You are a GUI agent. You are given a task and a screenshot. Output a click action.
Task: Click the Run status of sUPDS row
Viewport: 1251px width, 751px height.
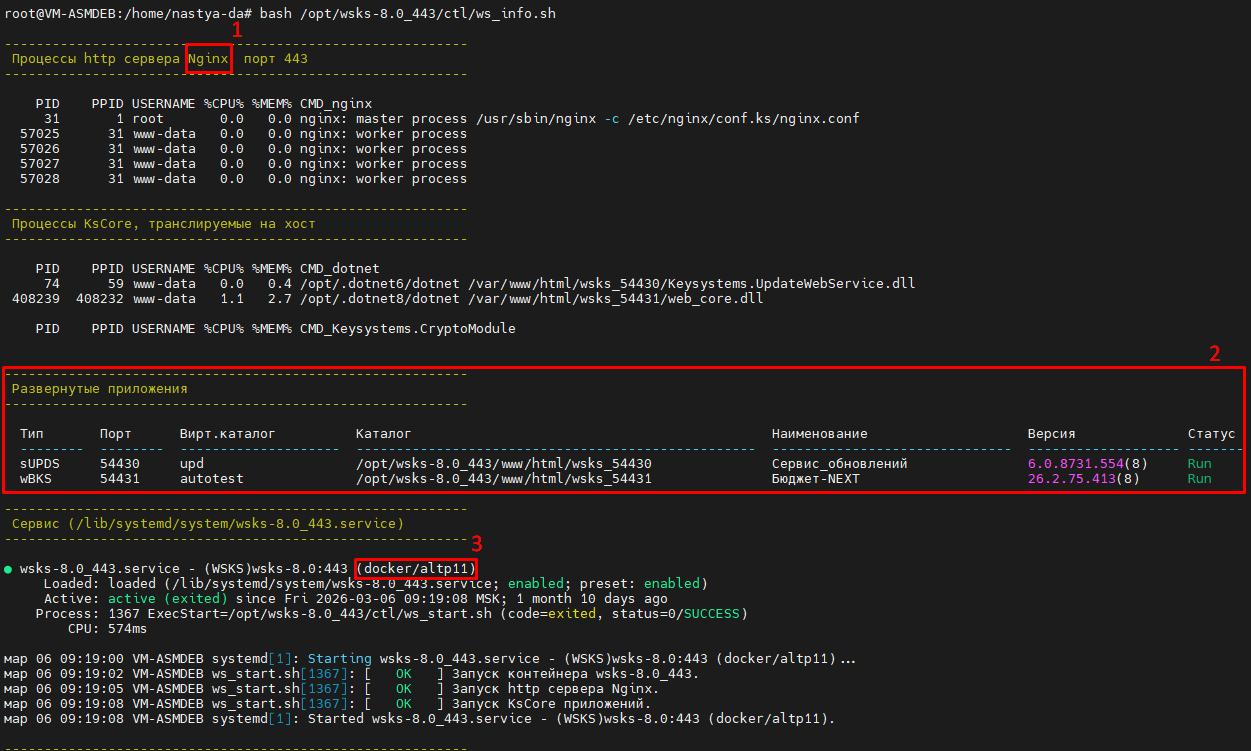pyautogui.click(x=1199, y=464)
